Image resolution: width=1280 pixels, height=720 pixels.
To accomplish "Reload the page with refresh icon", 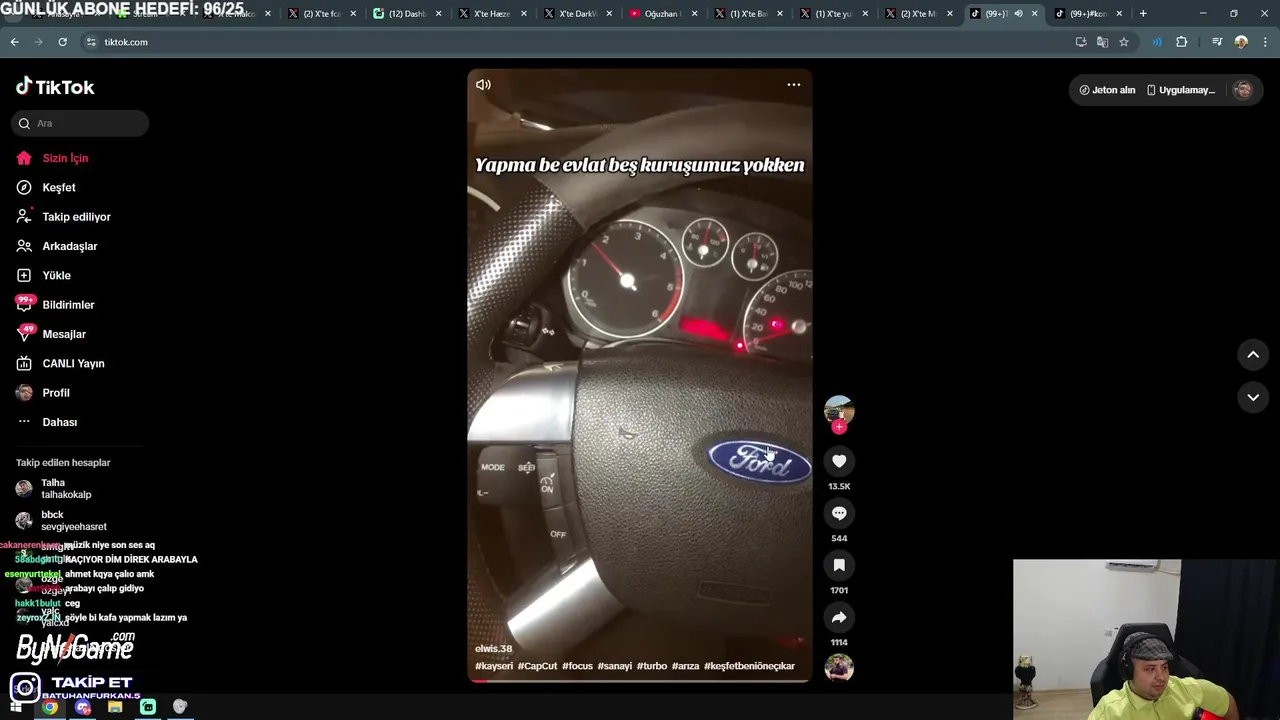I will coord(62,42).
